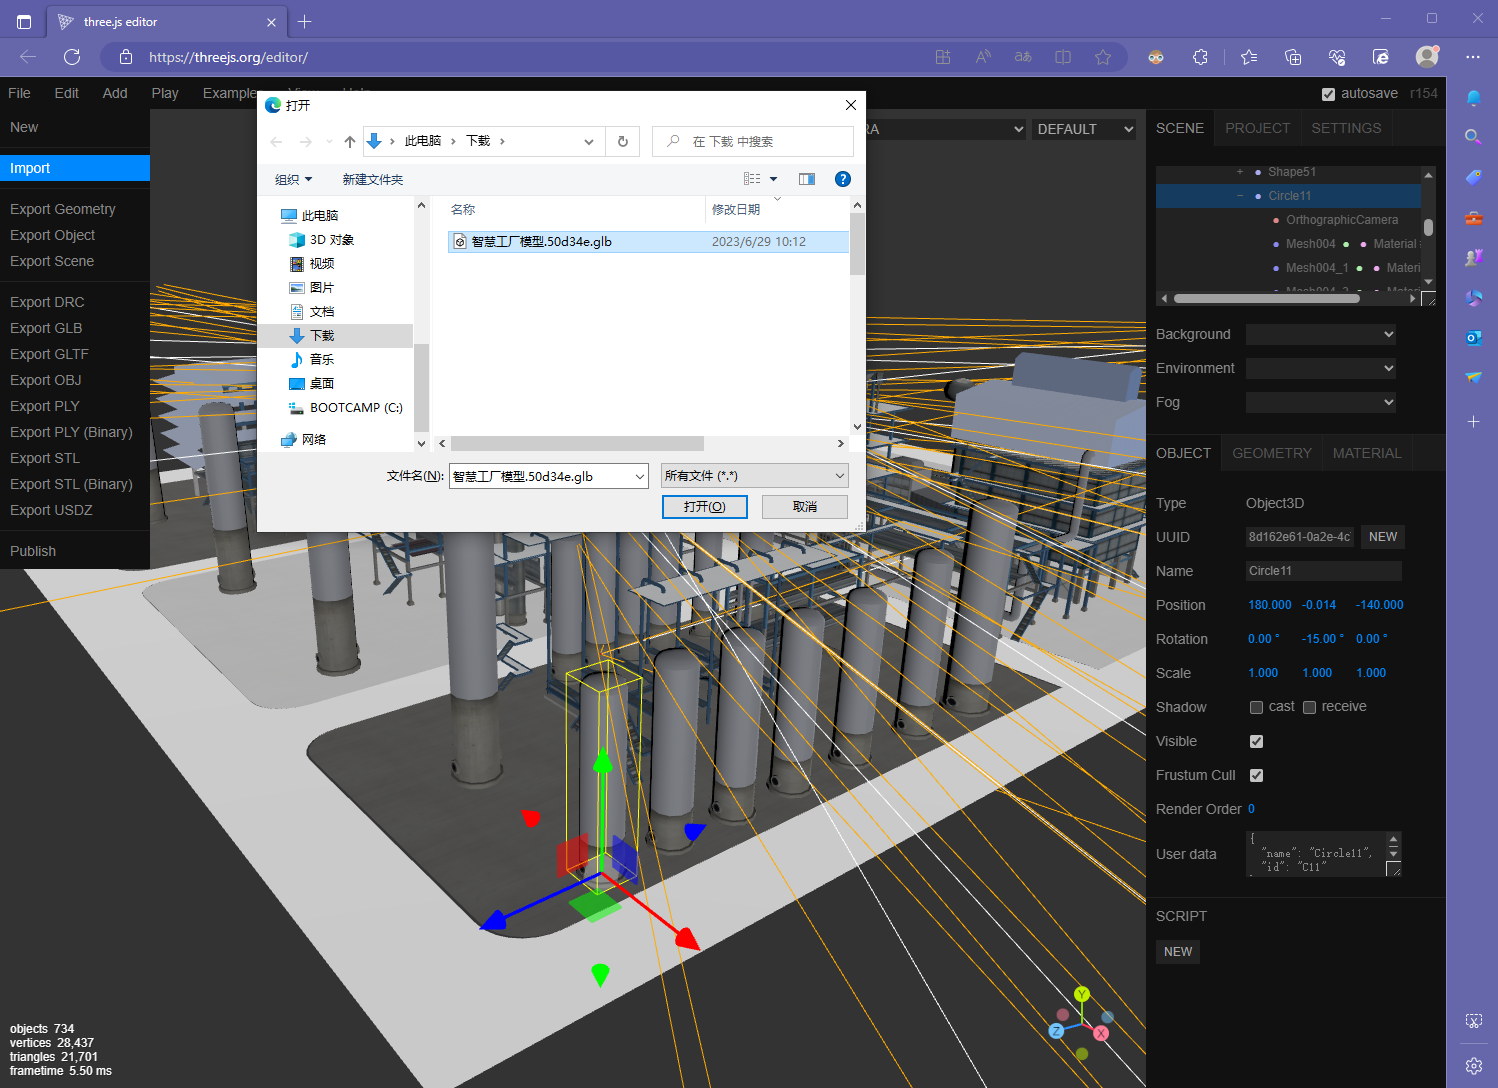
Task: Expand the file type filter dropdown
Action: click(x=755, y=476)
